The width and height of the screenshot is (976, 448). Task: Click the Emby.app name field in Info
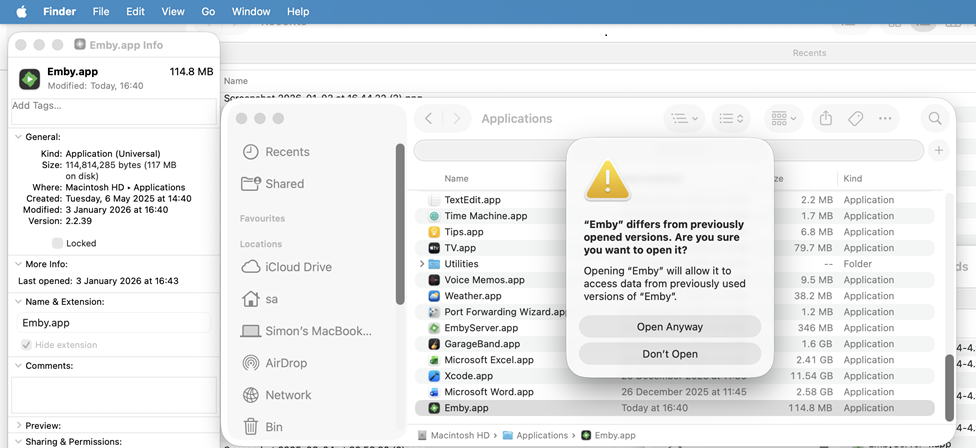click(114, 323)
